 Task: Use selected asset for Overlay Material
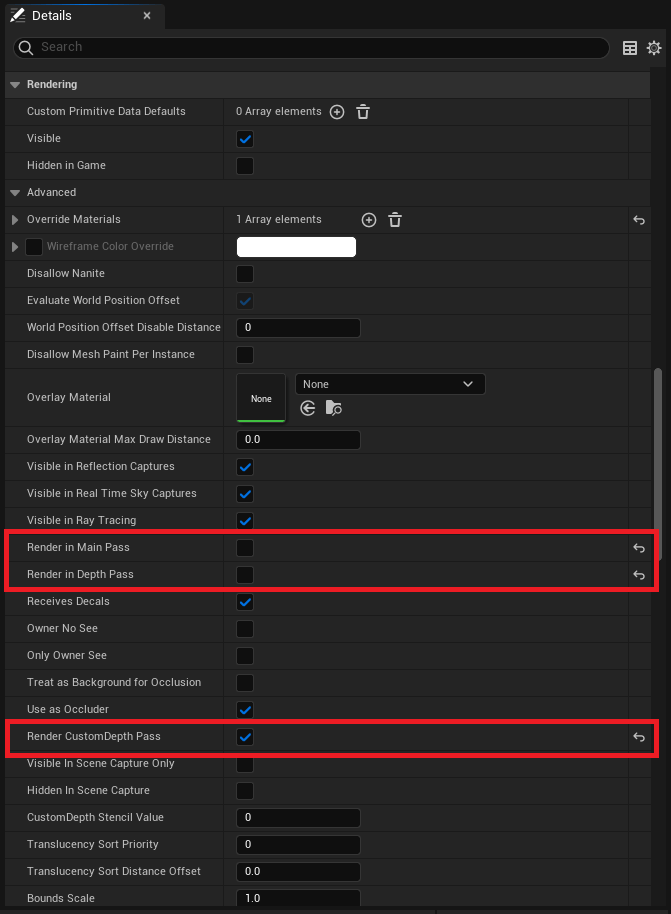point(308,408)
